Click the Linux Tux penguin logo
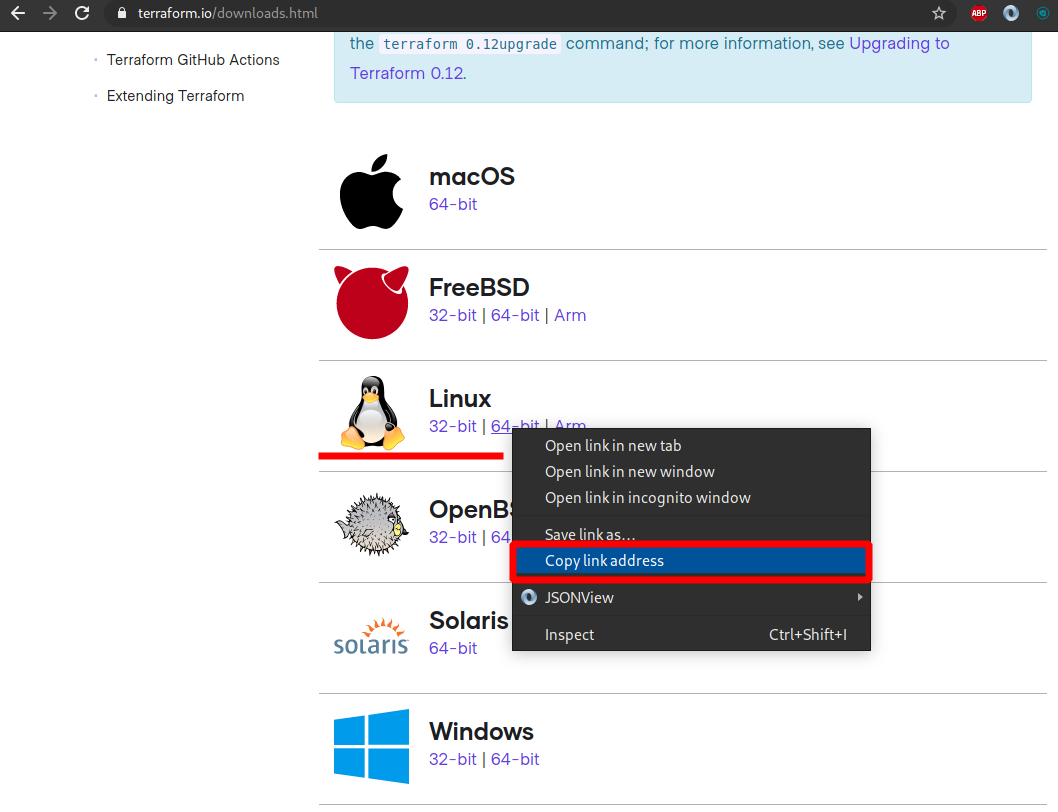The width and height of the screenshot is (1058, 812). (x=372, y=412)
